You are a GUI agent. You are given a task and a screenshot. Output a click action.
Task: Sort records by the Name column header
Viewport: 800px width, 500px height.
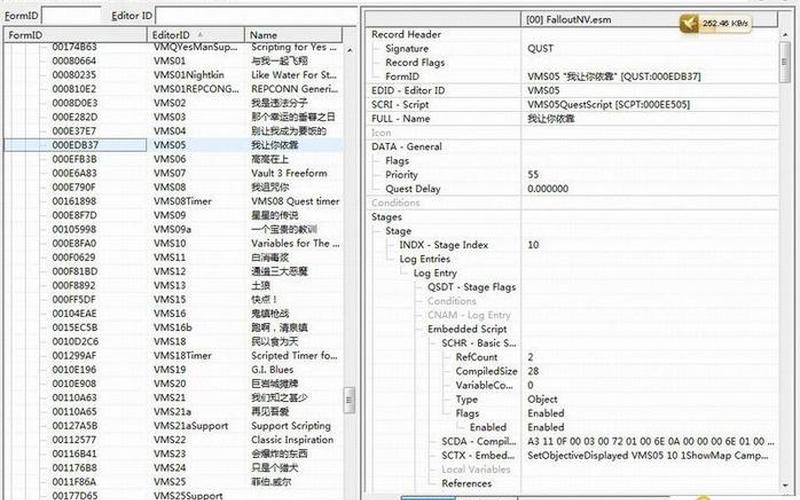[x=290, y=35]
